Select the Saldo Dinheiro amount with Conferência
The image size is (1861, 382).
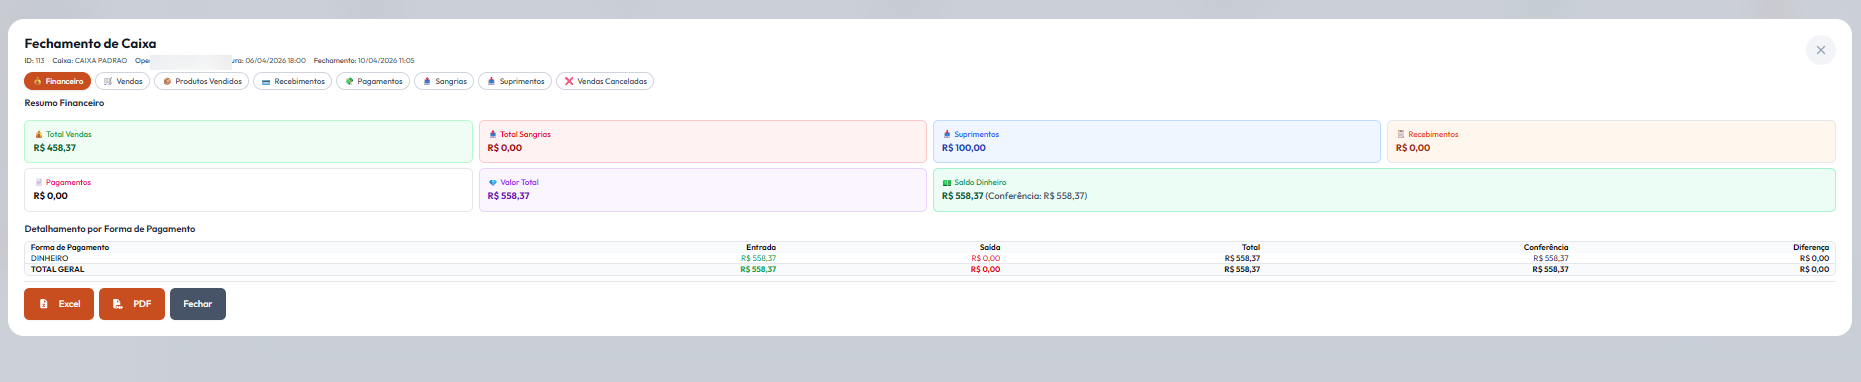click(1014, 196)
